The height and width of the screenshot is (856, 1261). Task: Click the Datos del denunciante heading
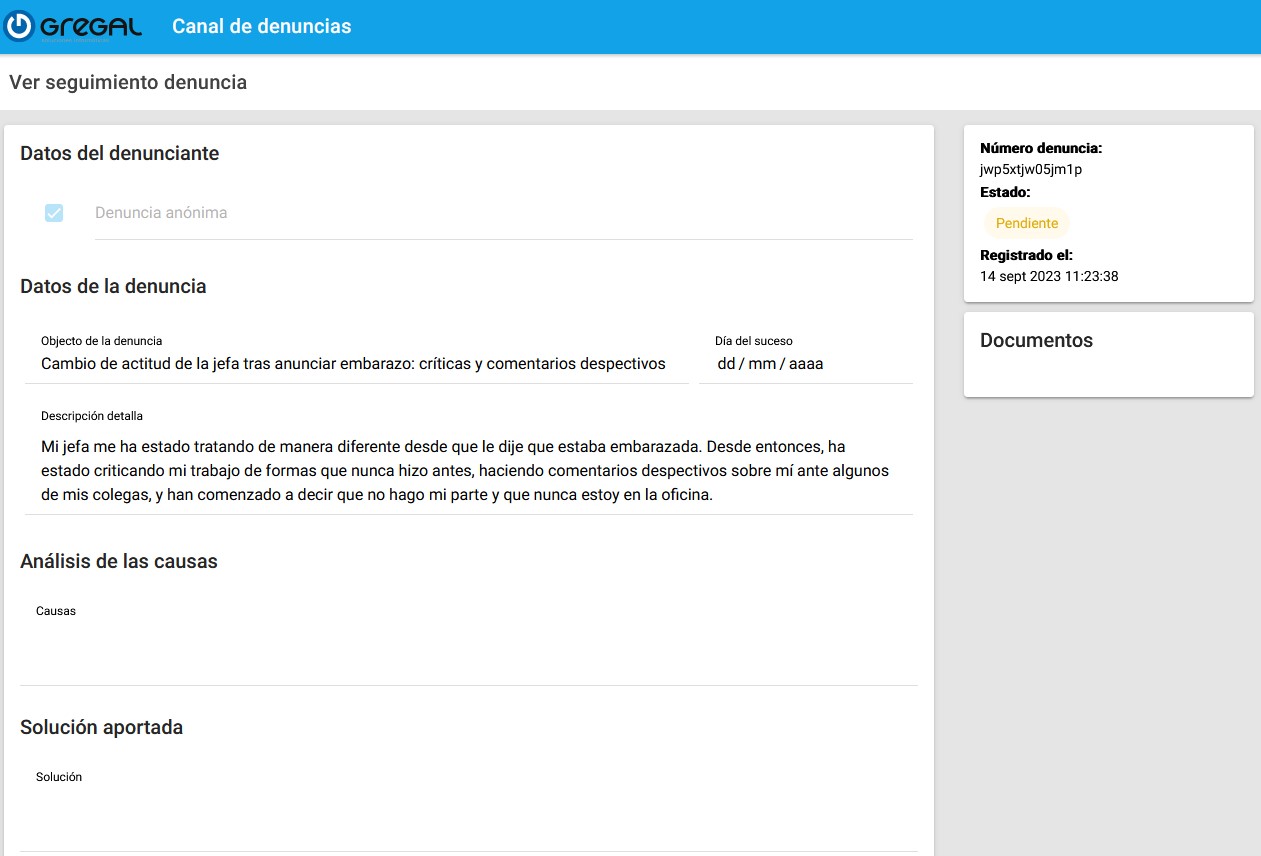coord(119,153)
